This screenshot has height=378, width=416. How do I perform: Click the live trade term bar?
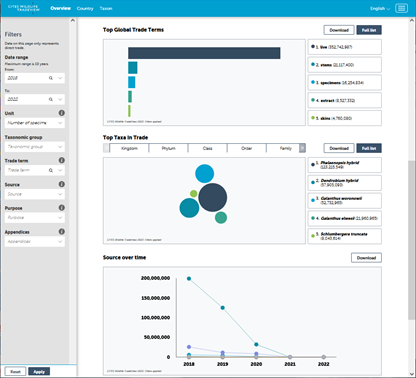204,53
